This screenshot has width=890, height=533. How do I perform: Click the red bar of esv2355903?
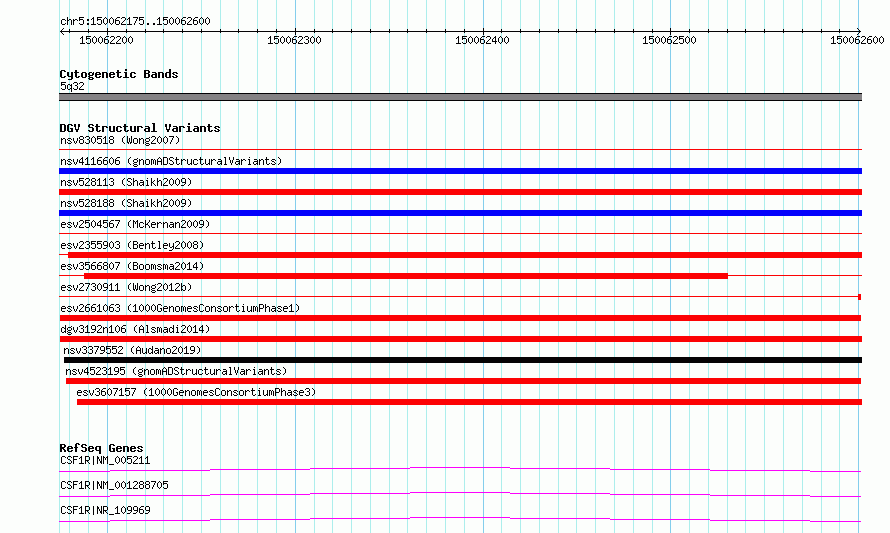[465, 255]
